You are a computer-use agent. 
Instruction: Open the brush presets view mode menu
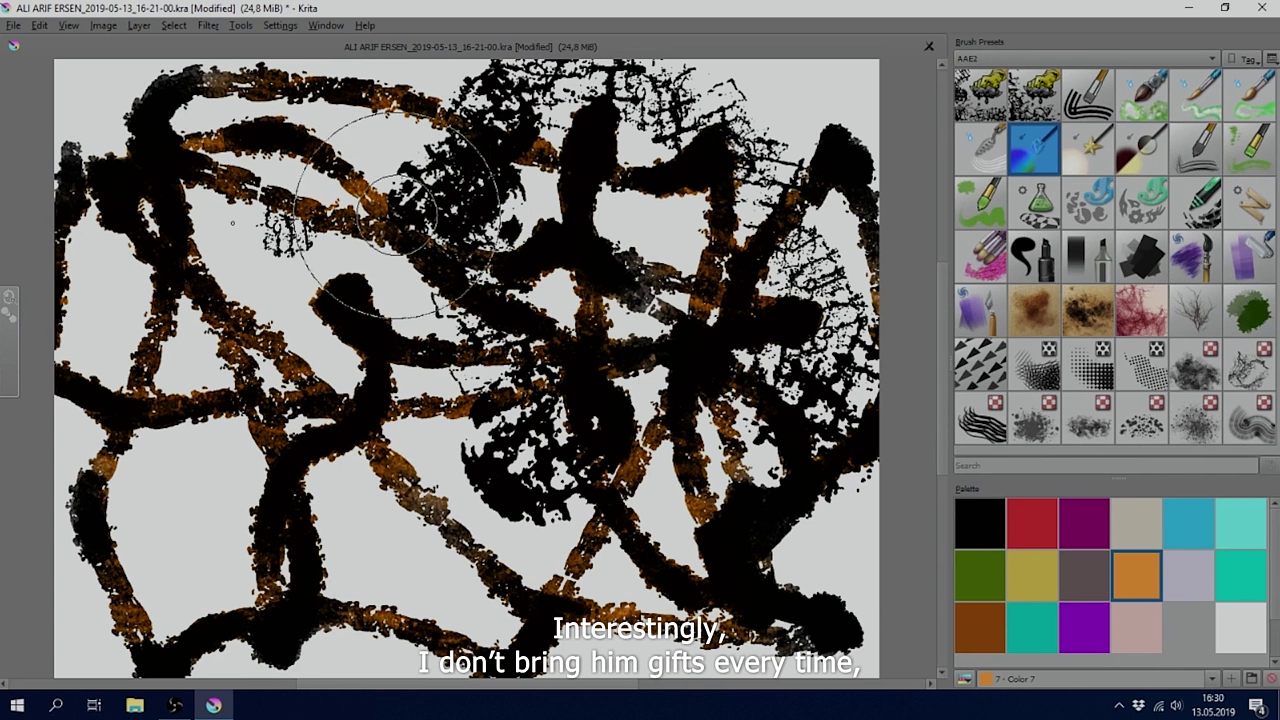coord(1271,59)
